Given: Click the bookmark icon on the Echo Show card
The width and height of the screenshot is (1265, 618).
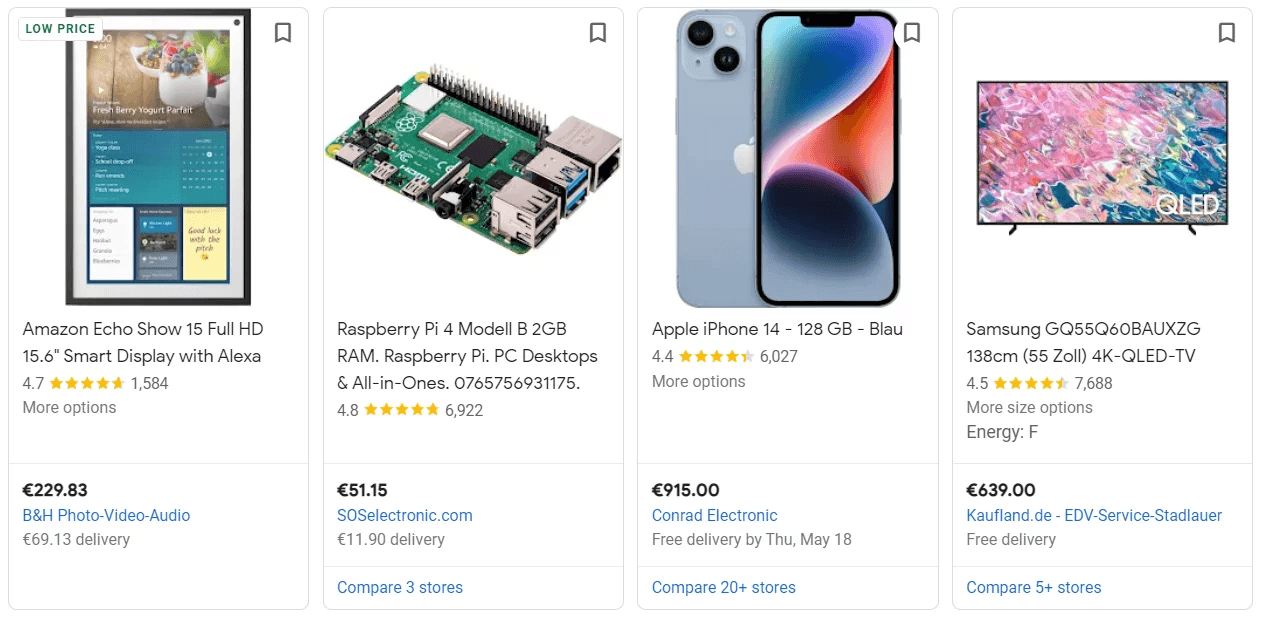Looking at the screenshot, I should coord(283,33).
